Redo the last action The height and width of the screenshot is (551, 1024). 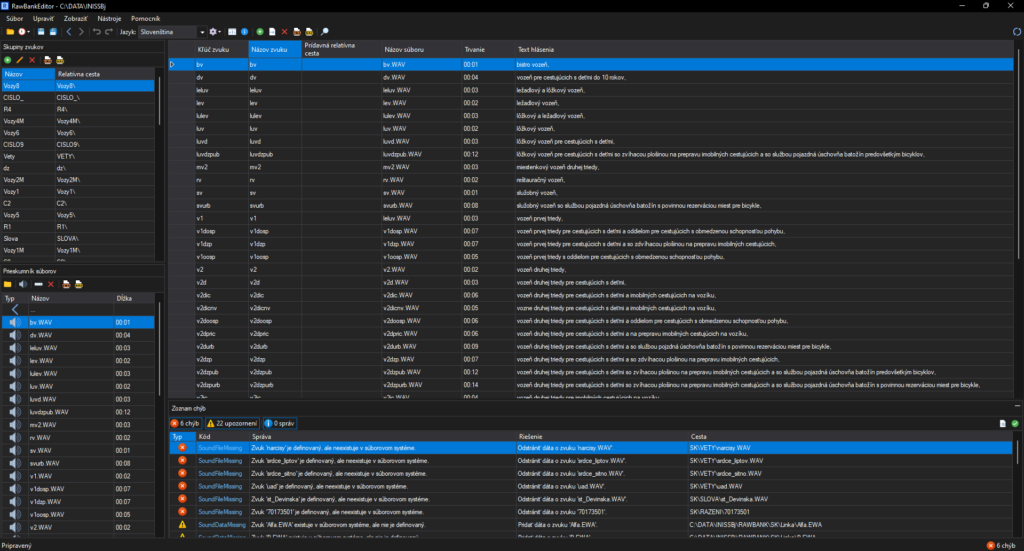(109, 31)
